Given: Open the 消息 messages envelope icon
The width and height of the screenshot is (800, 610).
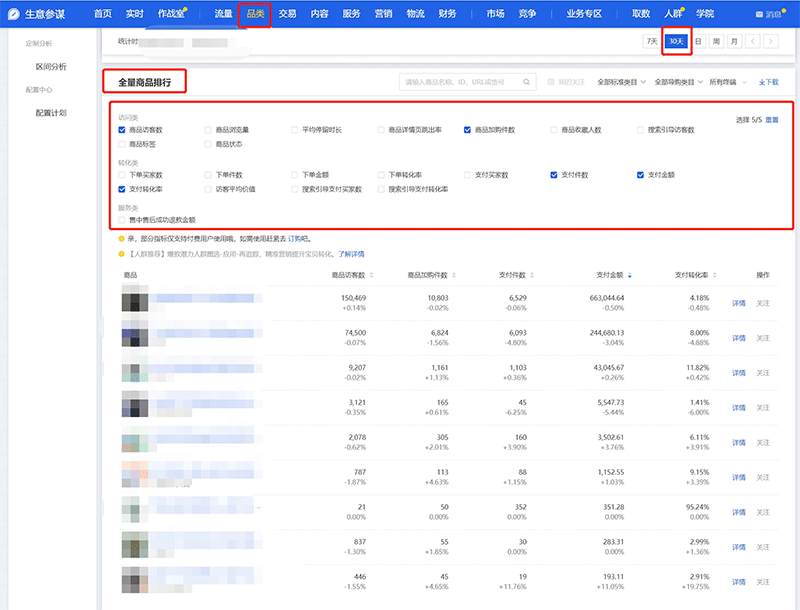Looking at the screenshot, I should (x=757, y=15).
